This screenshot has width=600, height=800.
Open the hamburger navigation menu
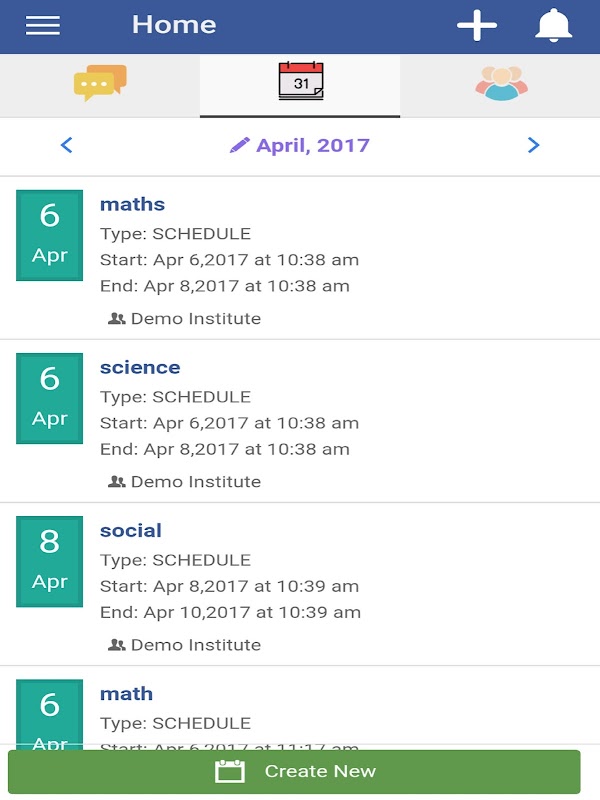pyautogui.click(x=43, y=26)
